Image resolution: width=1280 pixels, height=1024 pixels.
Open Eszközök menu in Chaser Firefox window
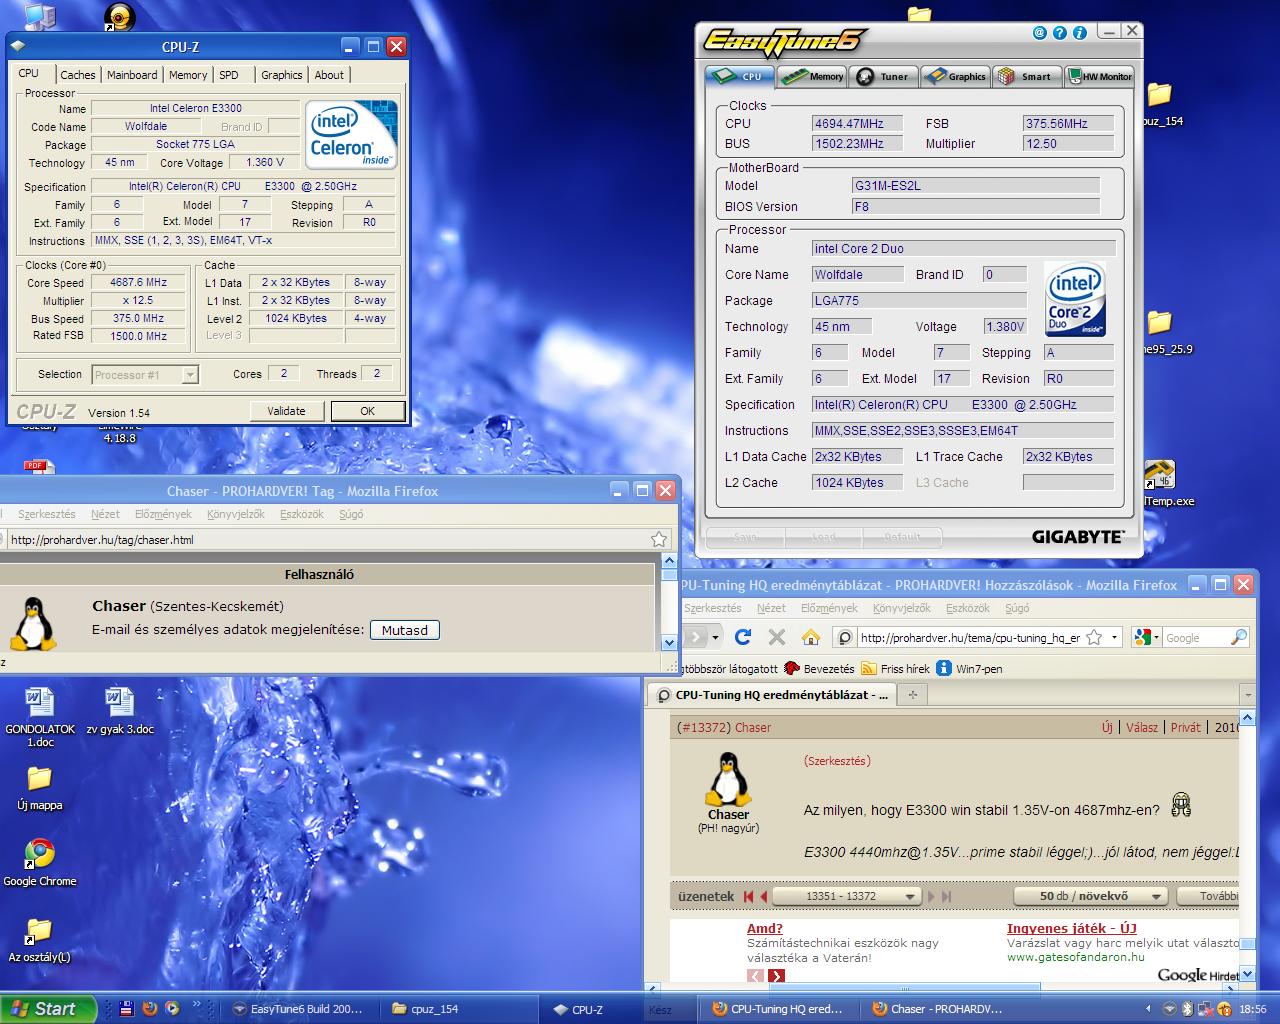click(x=302, y=514)
